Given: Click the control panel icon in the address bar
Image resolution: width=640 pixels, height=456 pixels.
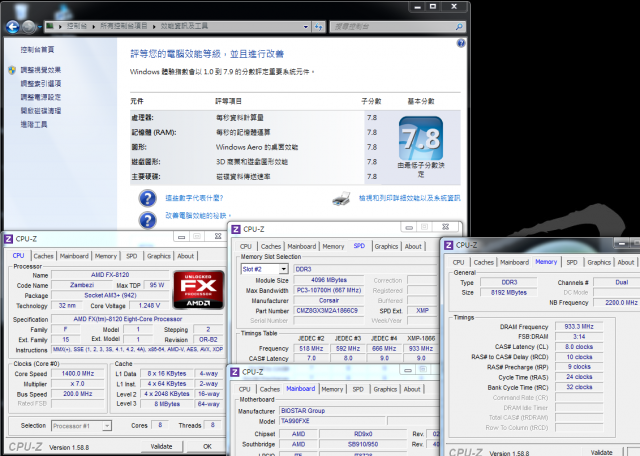Looking at the screenshot, I should (x=50, y=27).
